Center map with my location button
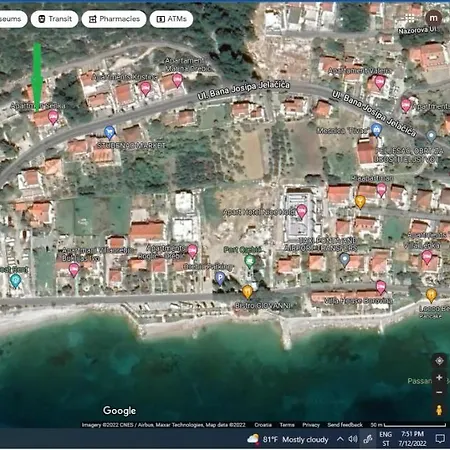Screen dimensions: 450x450 [x=439, y=361]
